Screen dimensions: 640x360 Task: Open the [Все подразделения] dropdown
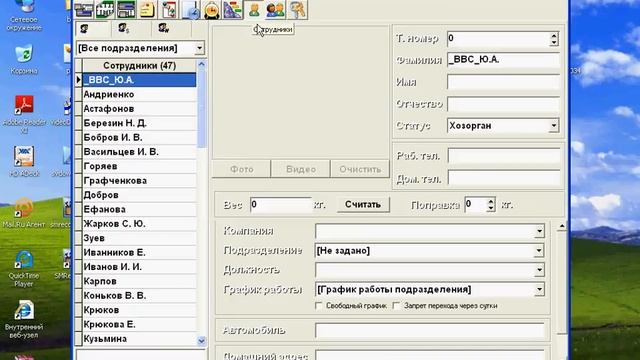click(199, 48)
